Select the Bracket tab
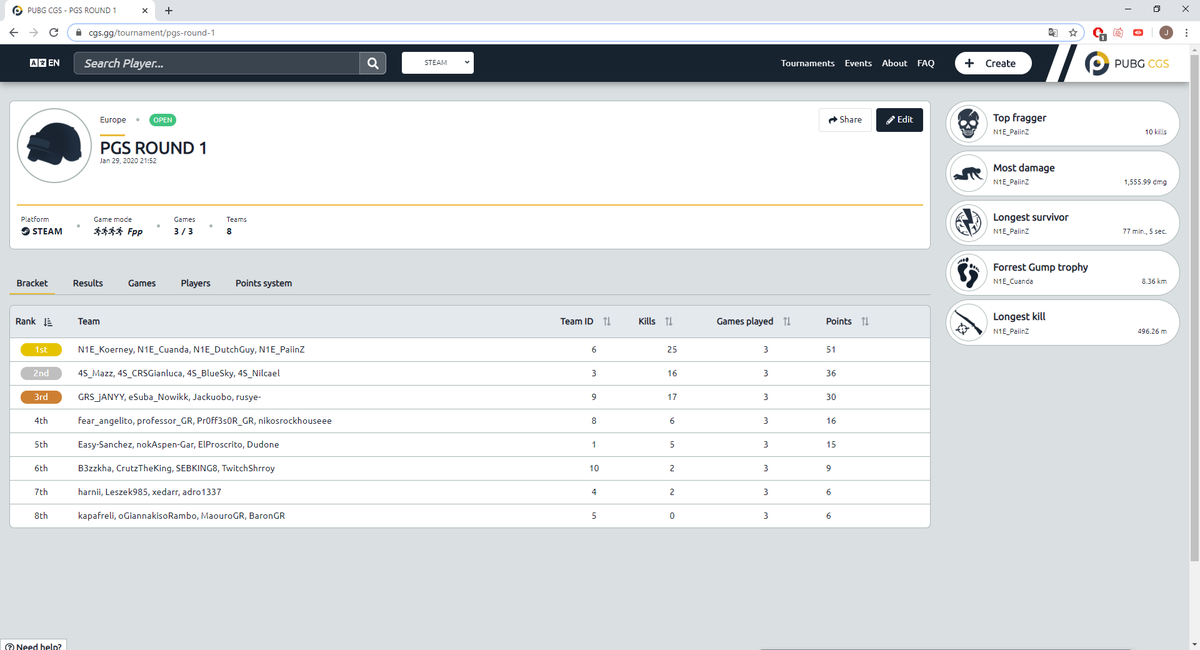Viewport: 1200px width, 650px height. tap(32, 283)
